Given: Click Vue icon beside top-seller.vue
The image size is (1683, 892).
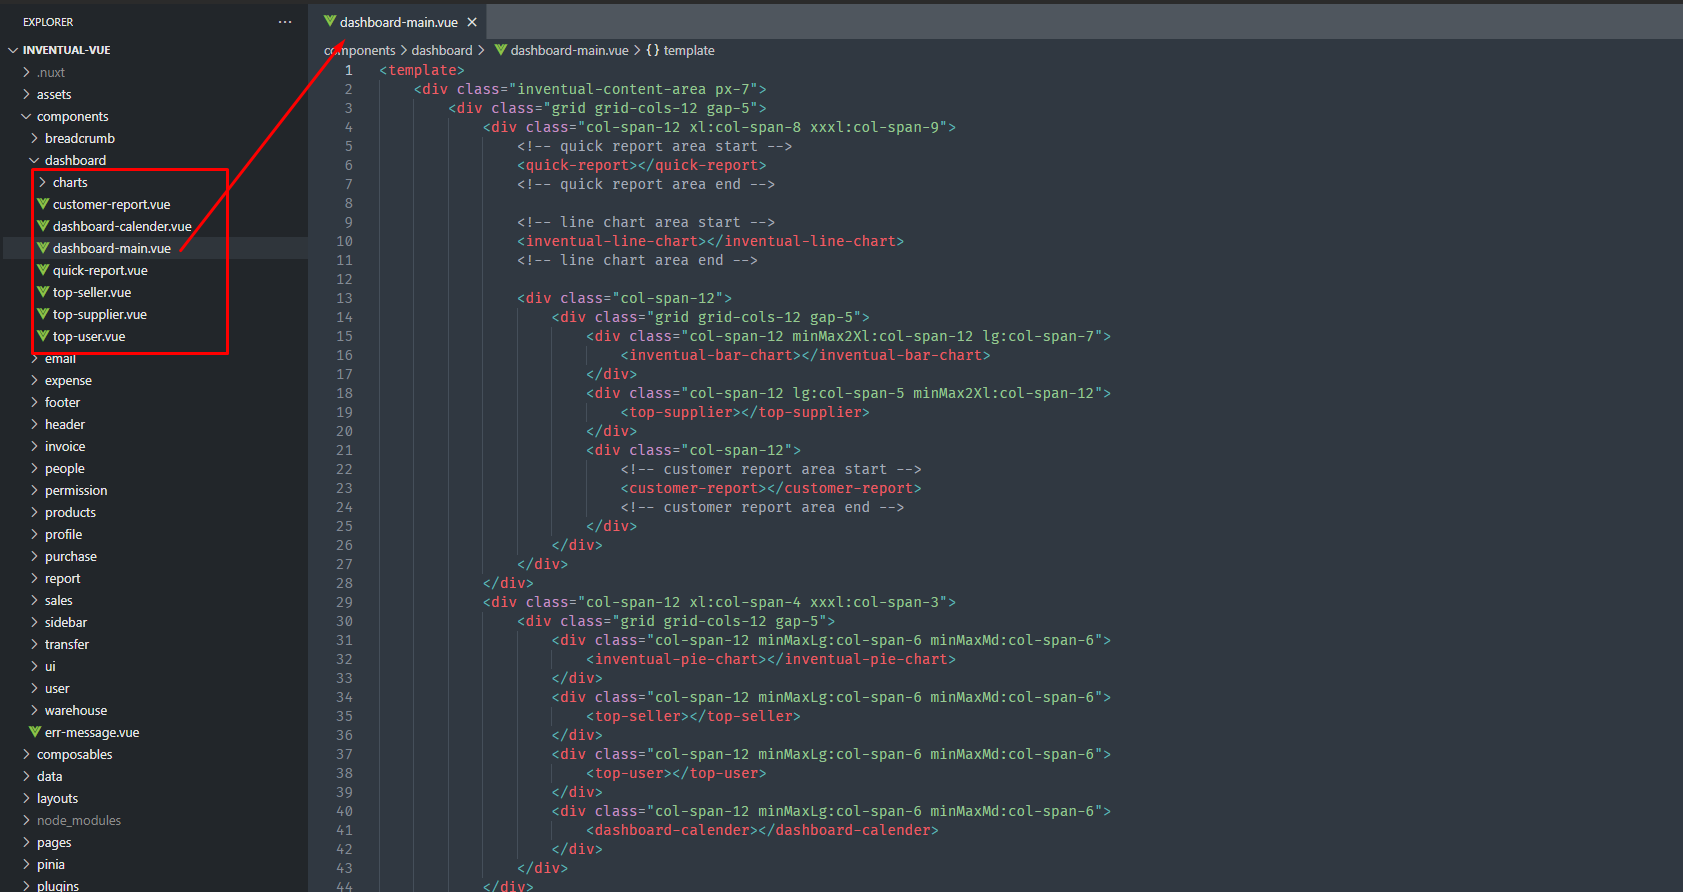Looking at the screenshot, I should (43, 292).
